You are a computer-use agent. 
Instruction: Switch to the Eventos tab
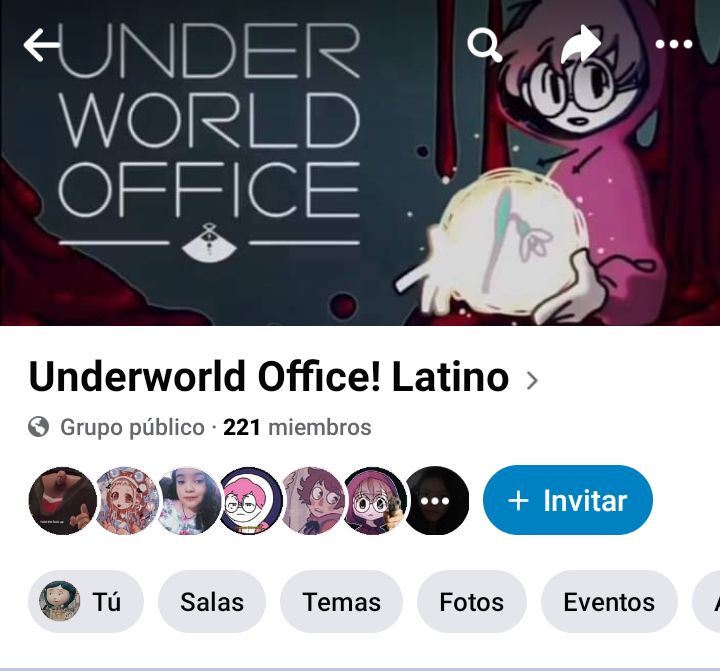point(609,602)
